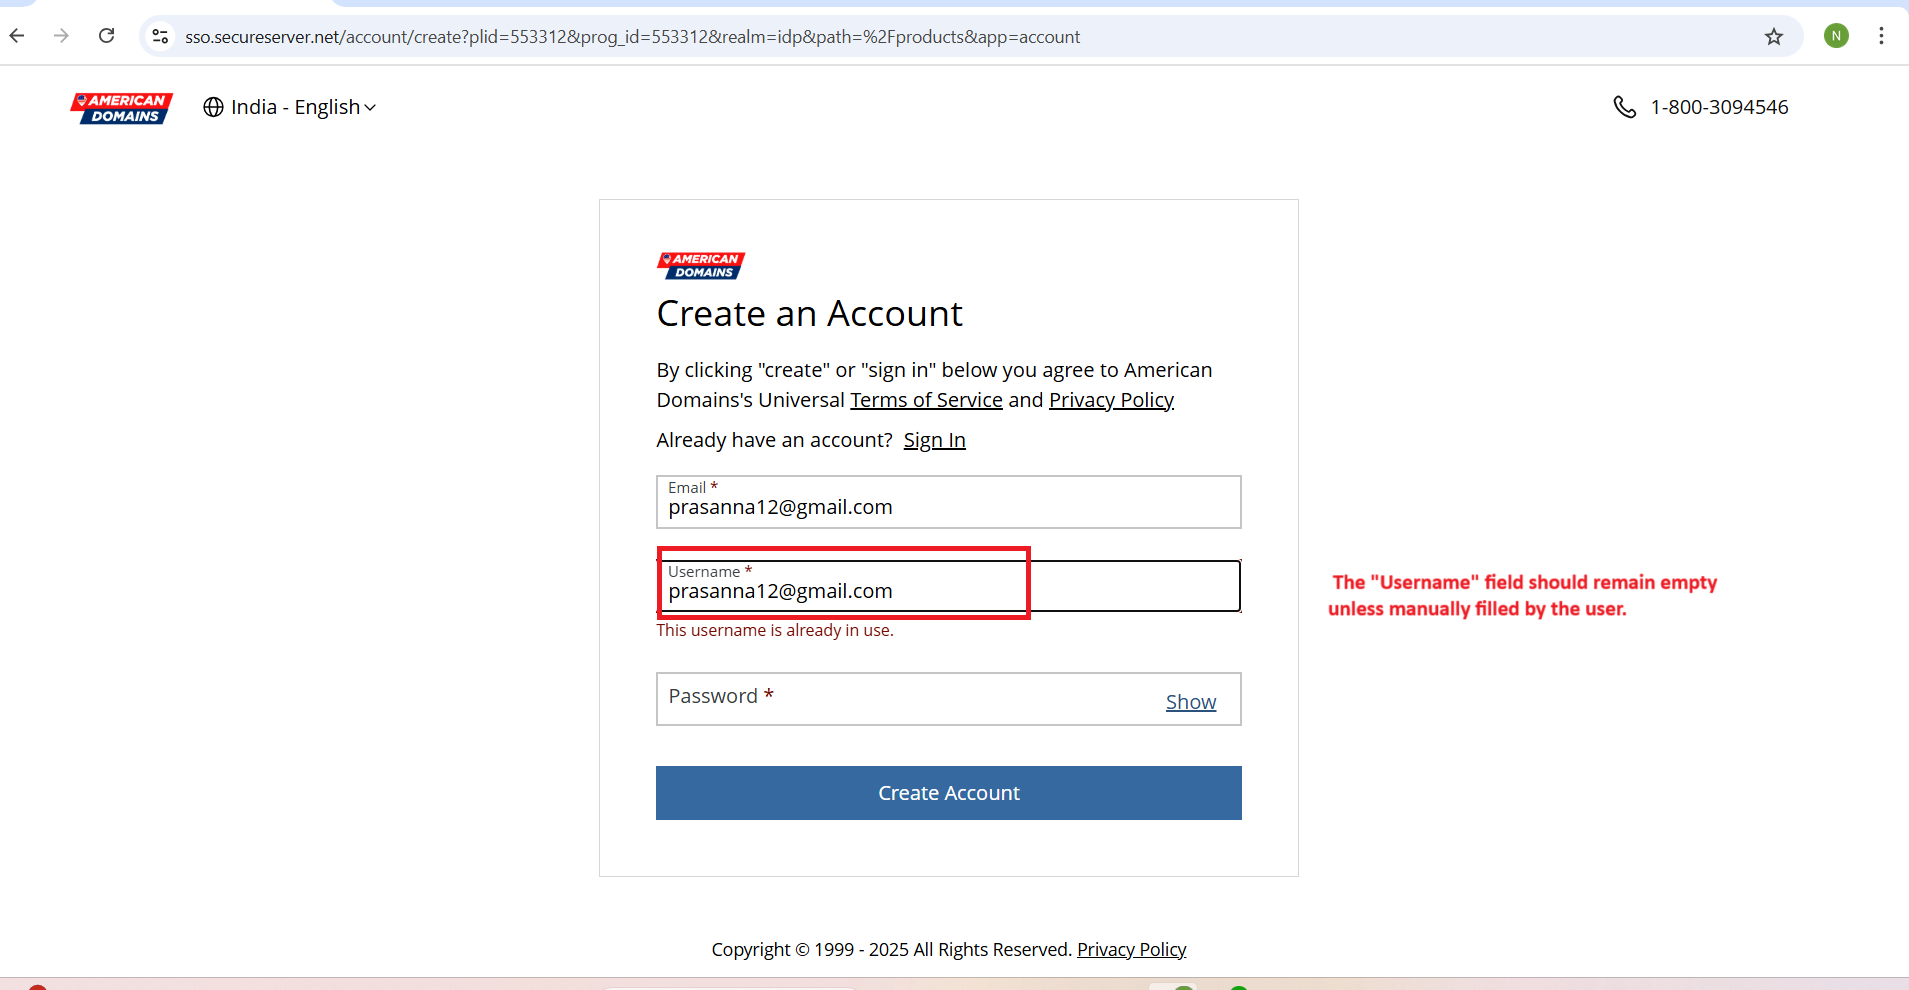Click into the Username field
This screenshot has height=990, width=1909.
click(948, 591)
